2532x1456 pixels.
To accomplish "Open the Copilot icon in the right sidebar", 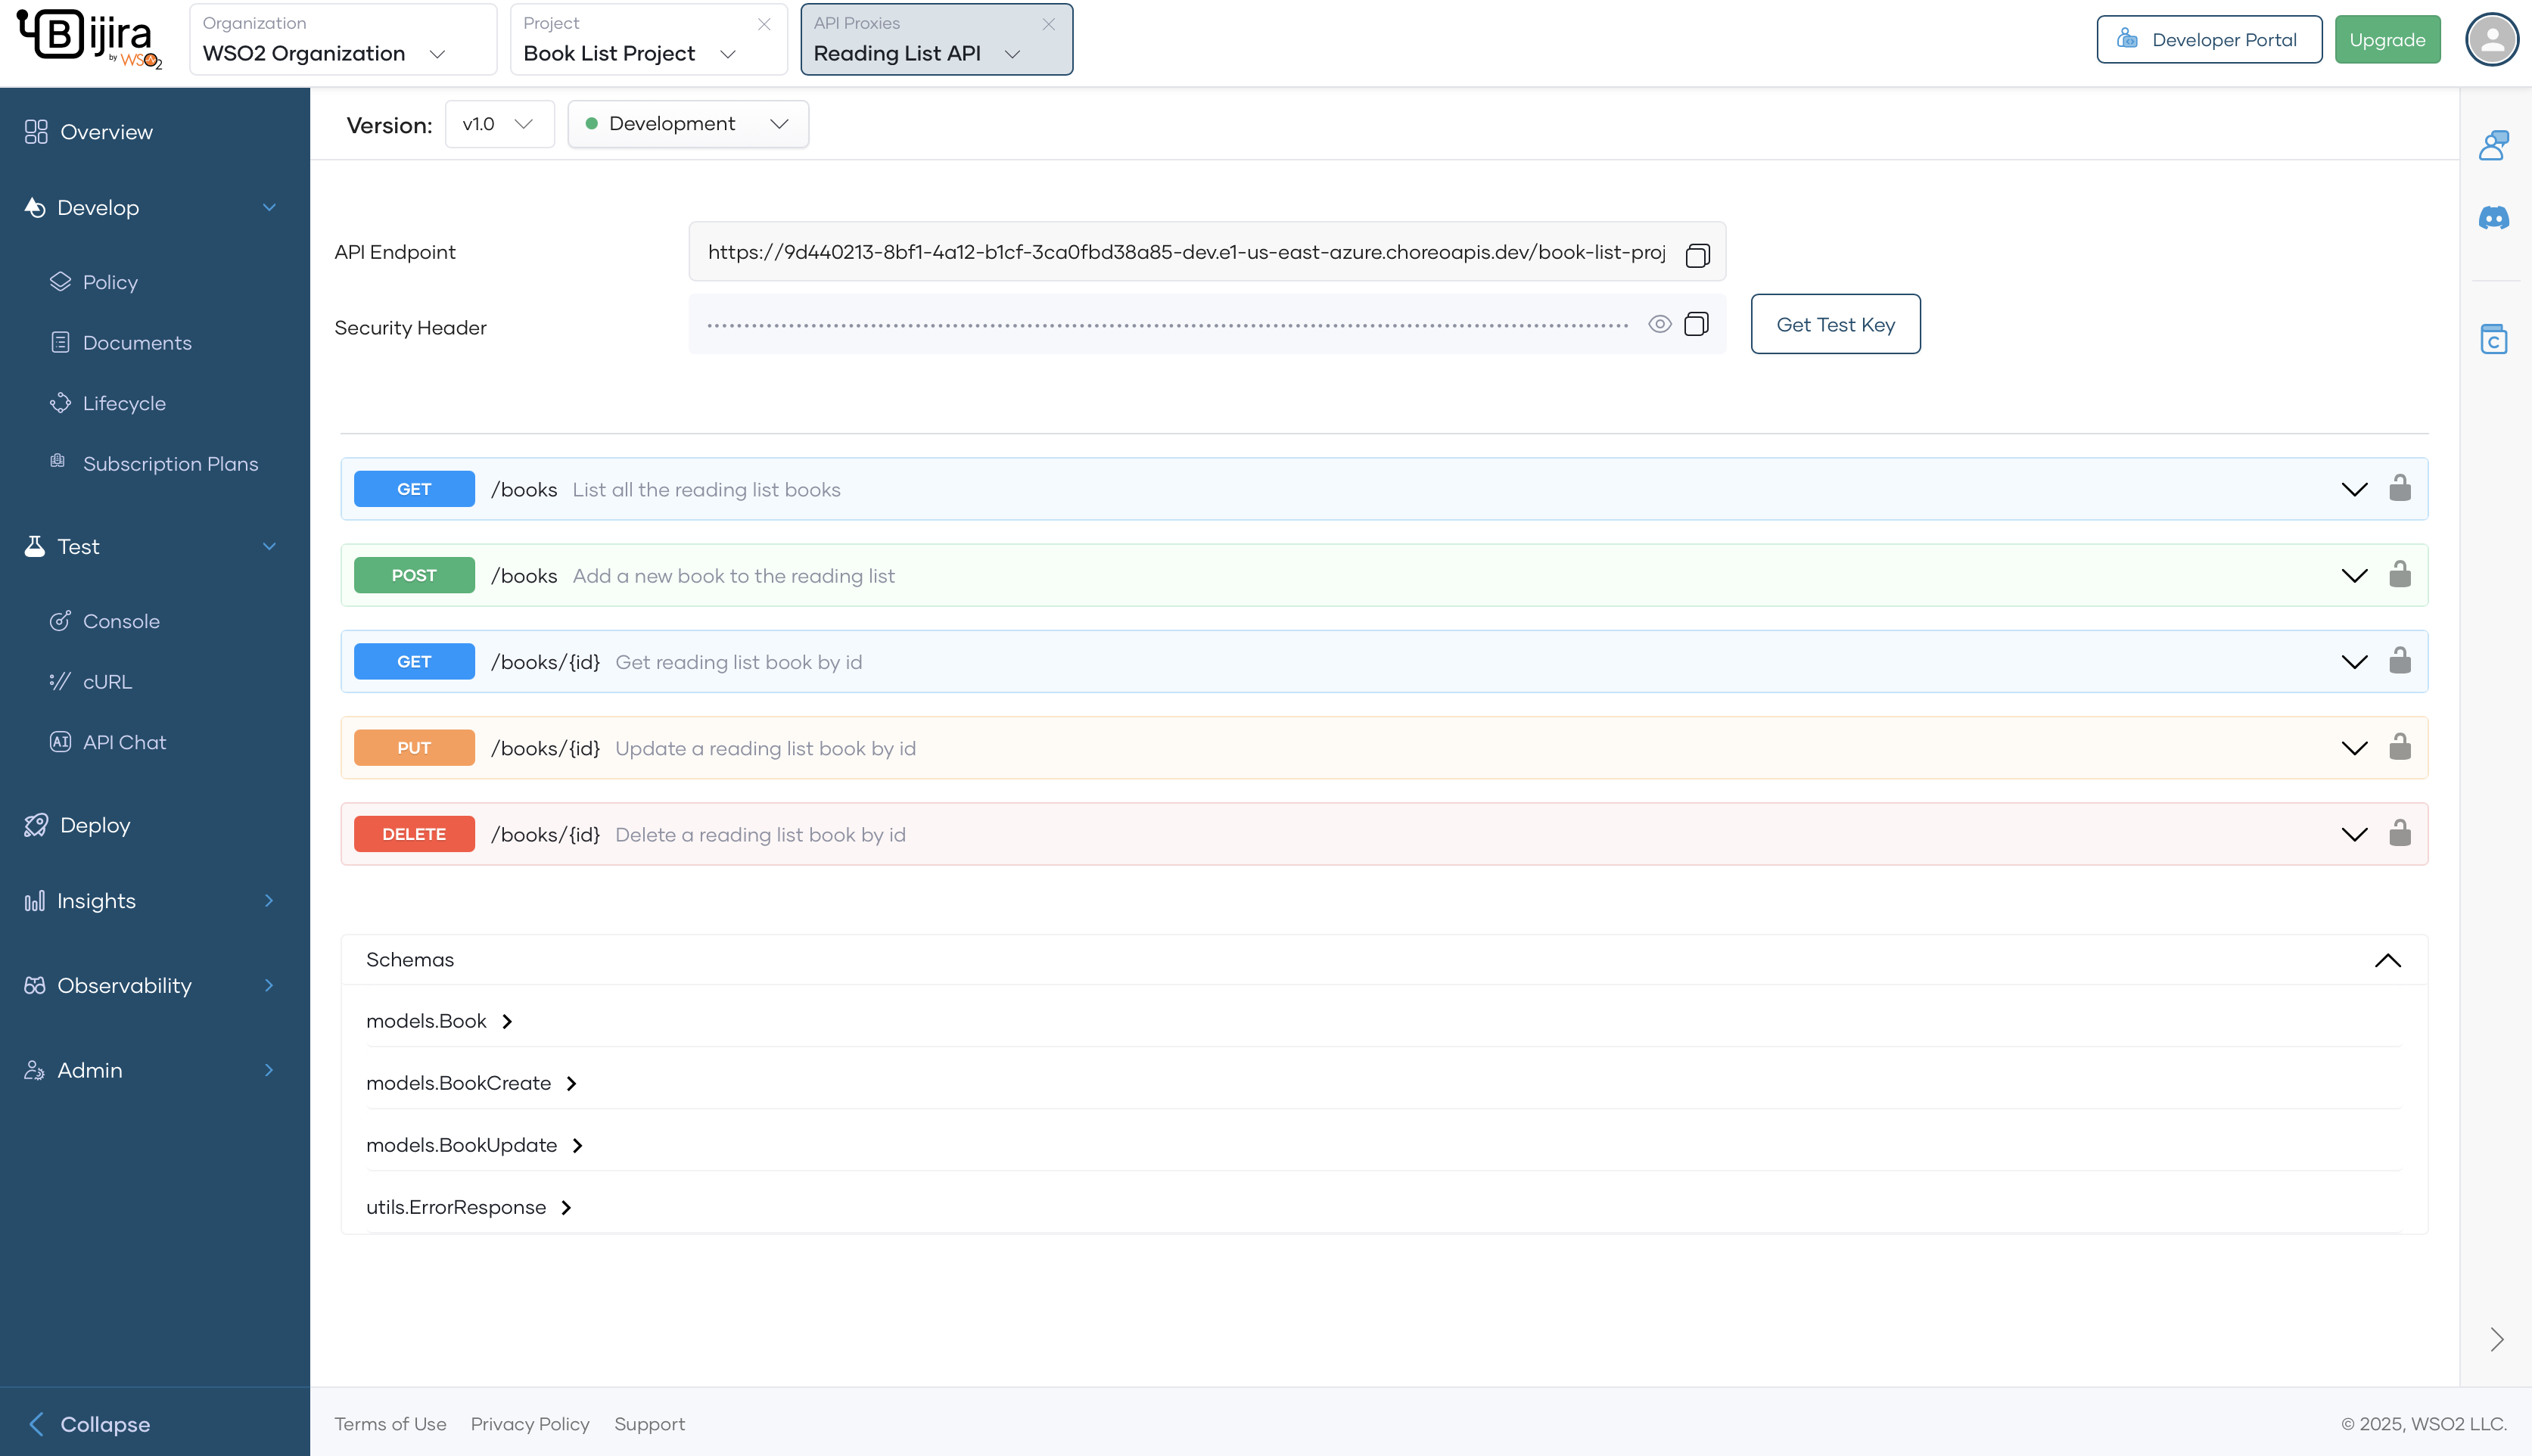I will [2493, 340].
